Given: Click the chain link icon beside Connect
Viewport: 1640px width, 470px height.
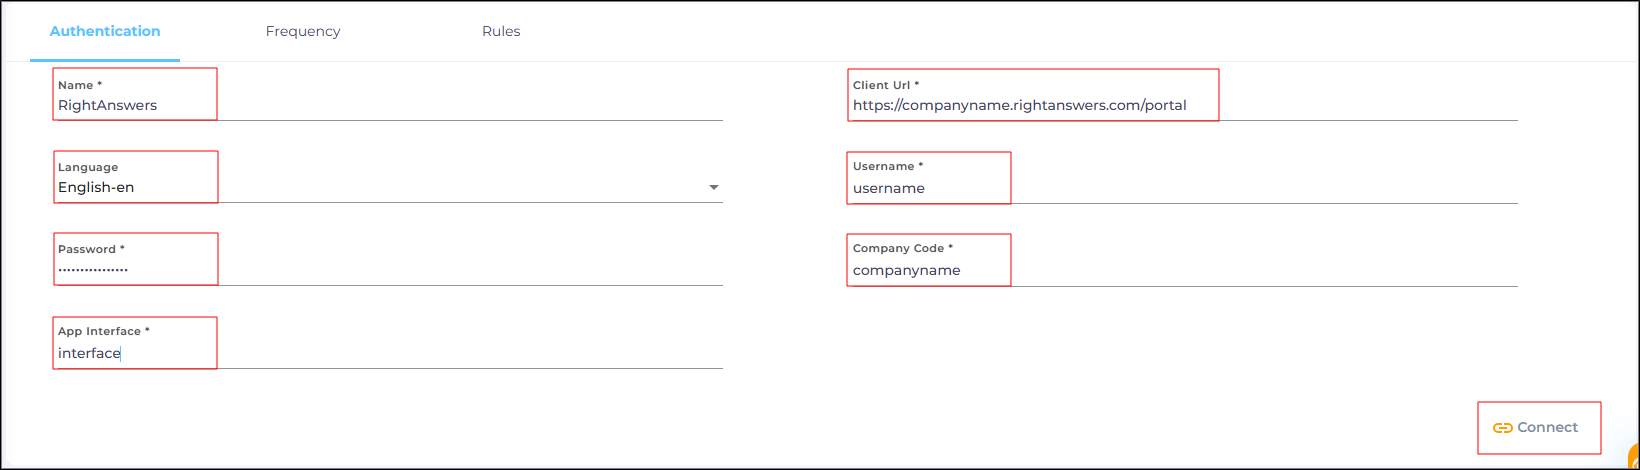Looking at the screenshot, I should pos(1502,428).
